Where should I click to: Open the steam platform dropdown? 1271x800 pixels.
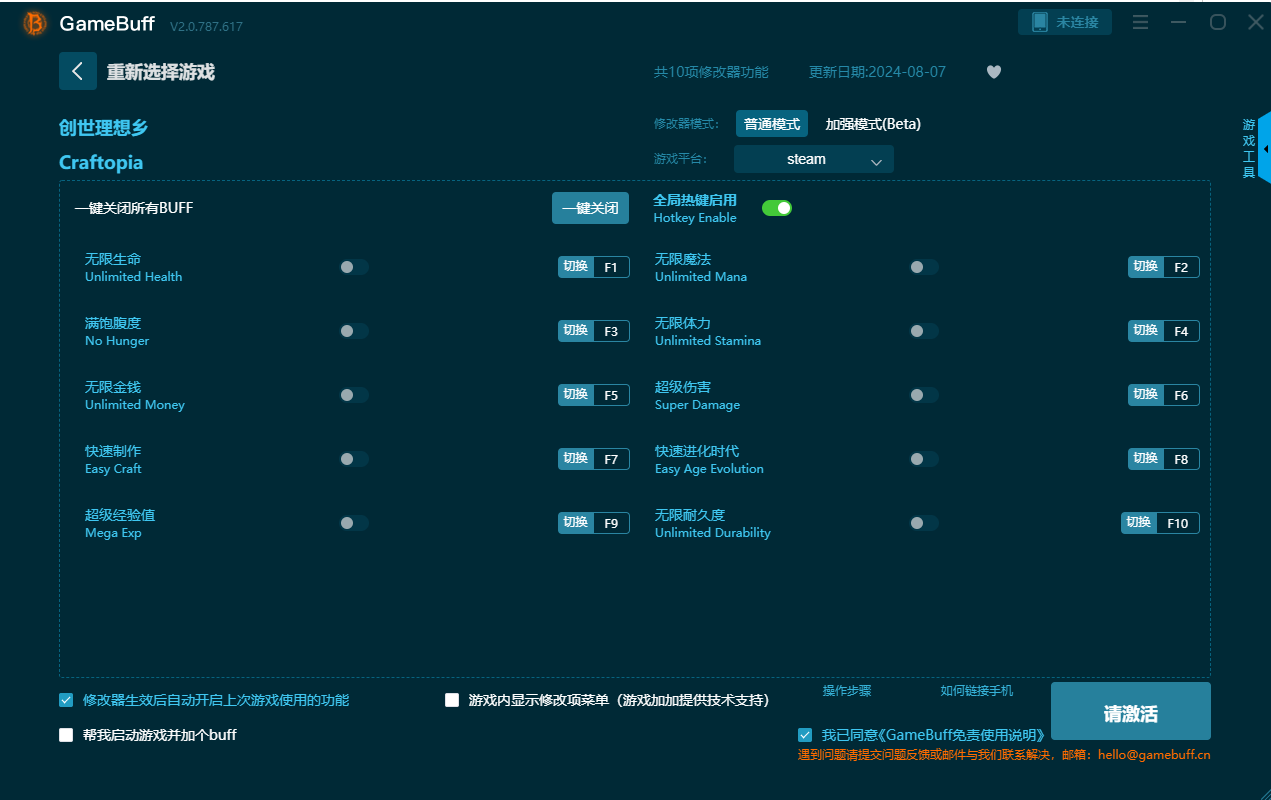point(814,159)
